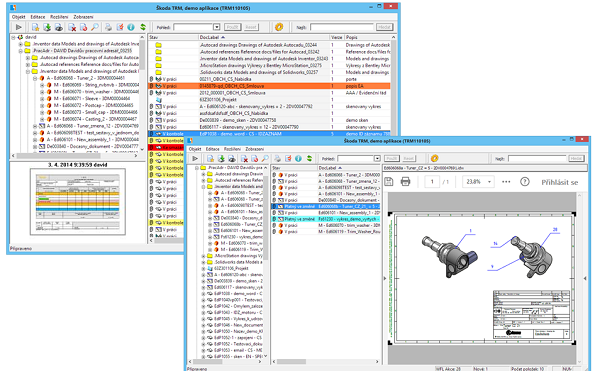Click the Reset button in back window

click(251, 27)
